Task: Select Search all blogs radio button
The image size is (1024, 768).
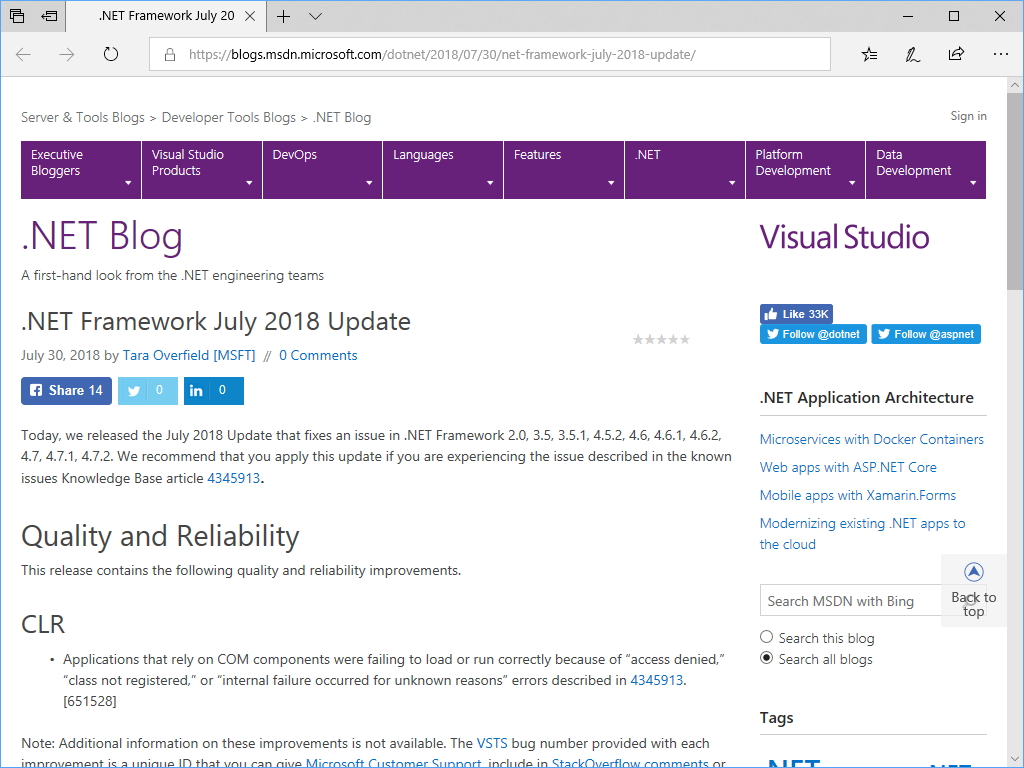Action: (767, 658)
